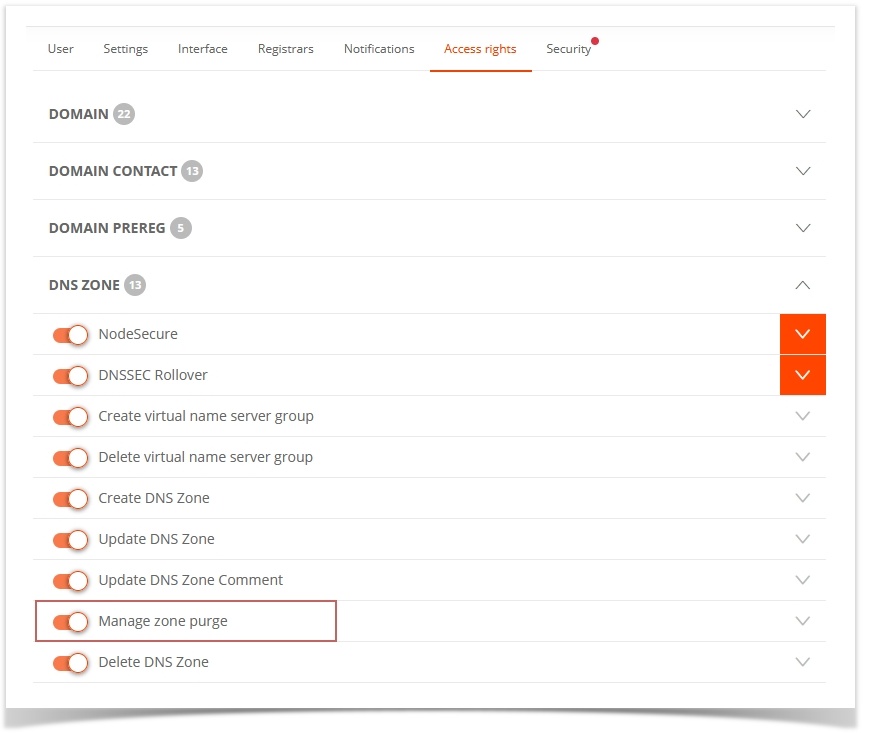Click the DOMAIN section heading
Screen dimensions: 869x737
coord(79,114)
